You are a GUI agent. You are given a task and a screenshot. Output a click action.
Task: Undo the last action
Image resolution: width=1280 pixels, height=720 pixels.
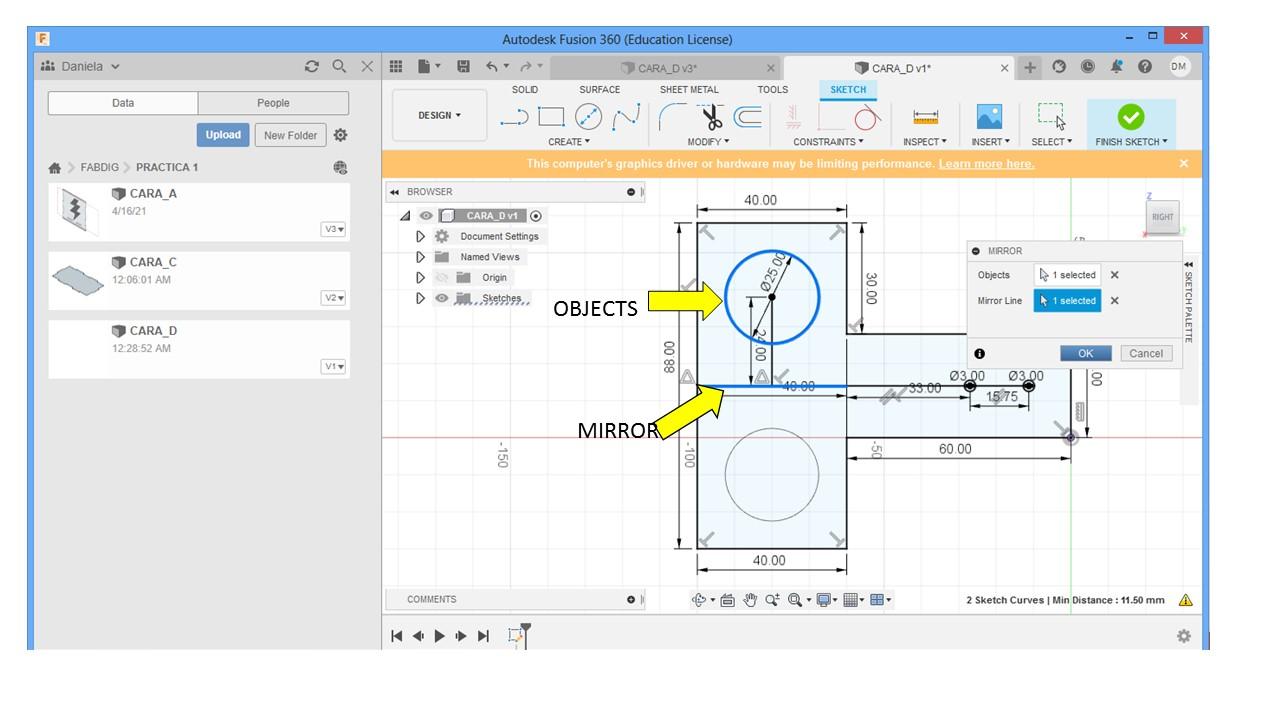point(492,67)
